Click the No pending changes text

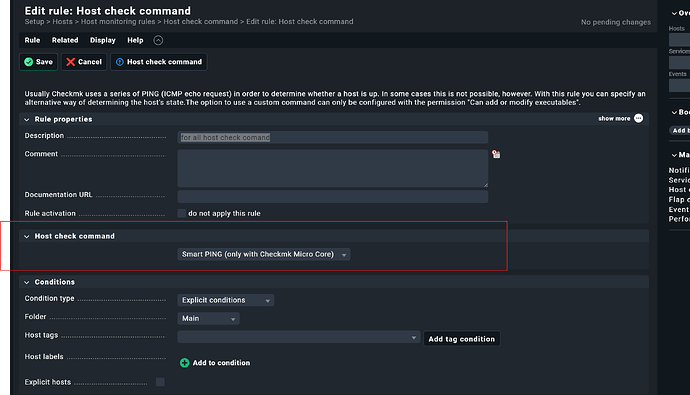[616, 22]
